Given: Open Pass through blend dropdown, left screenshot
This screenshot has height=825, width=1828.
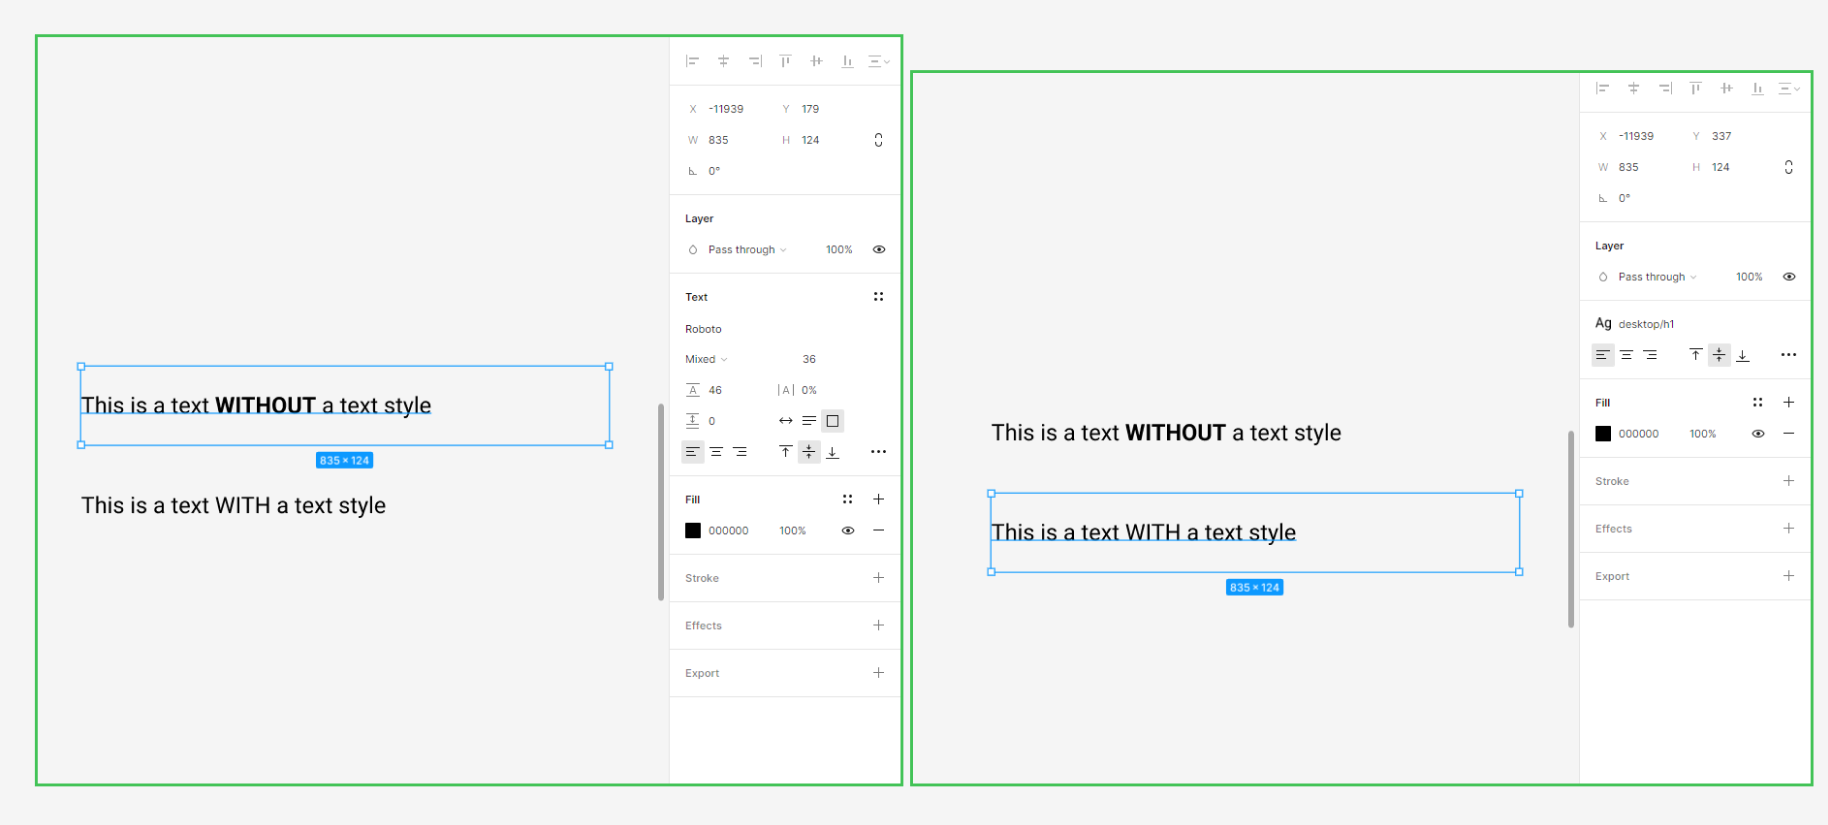Looking at the screenshot, I should 746,250.
